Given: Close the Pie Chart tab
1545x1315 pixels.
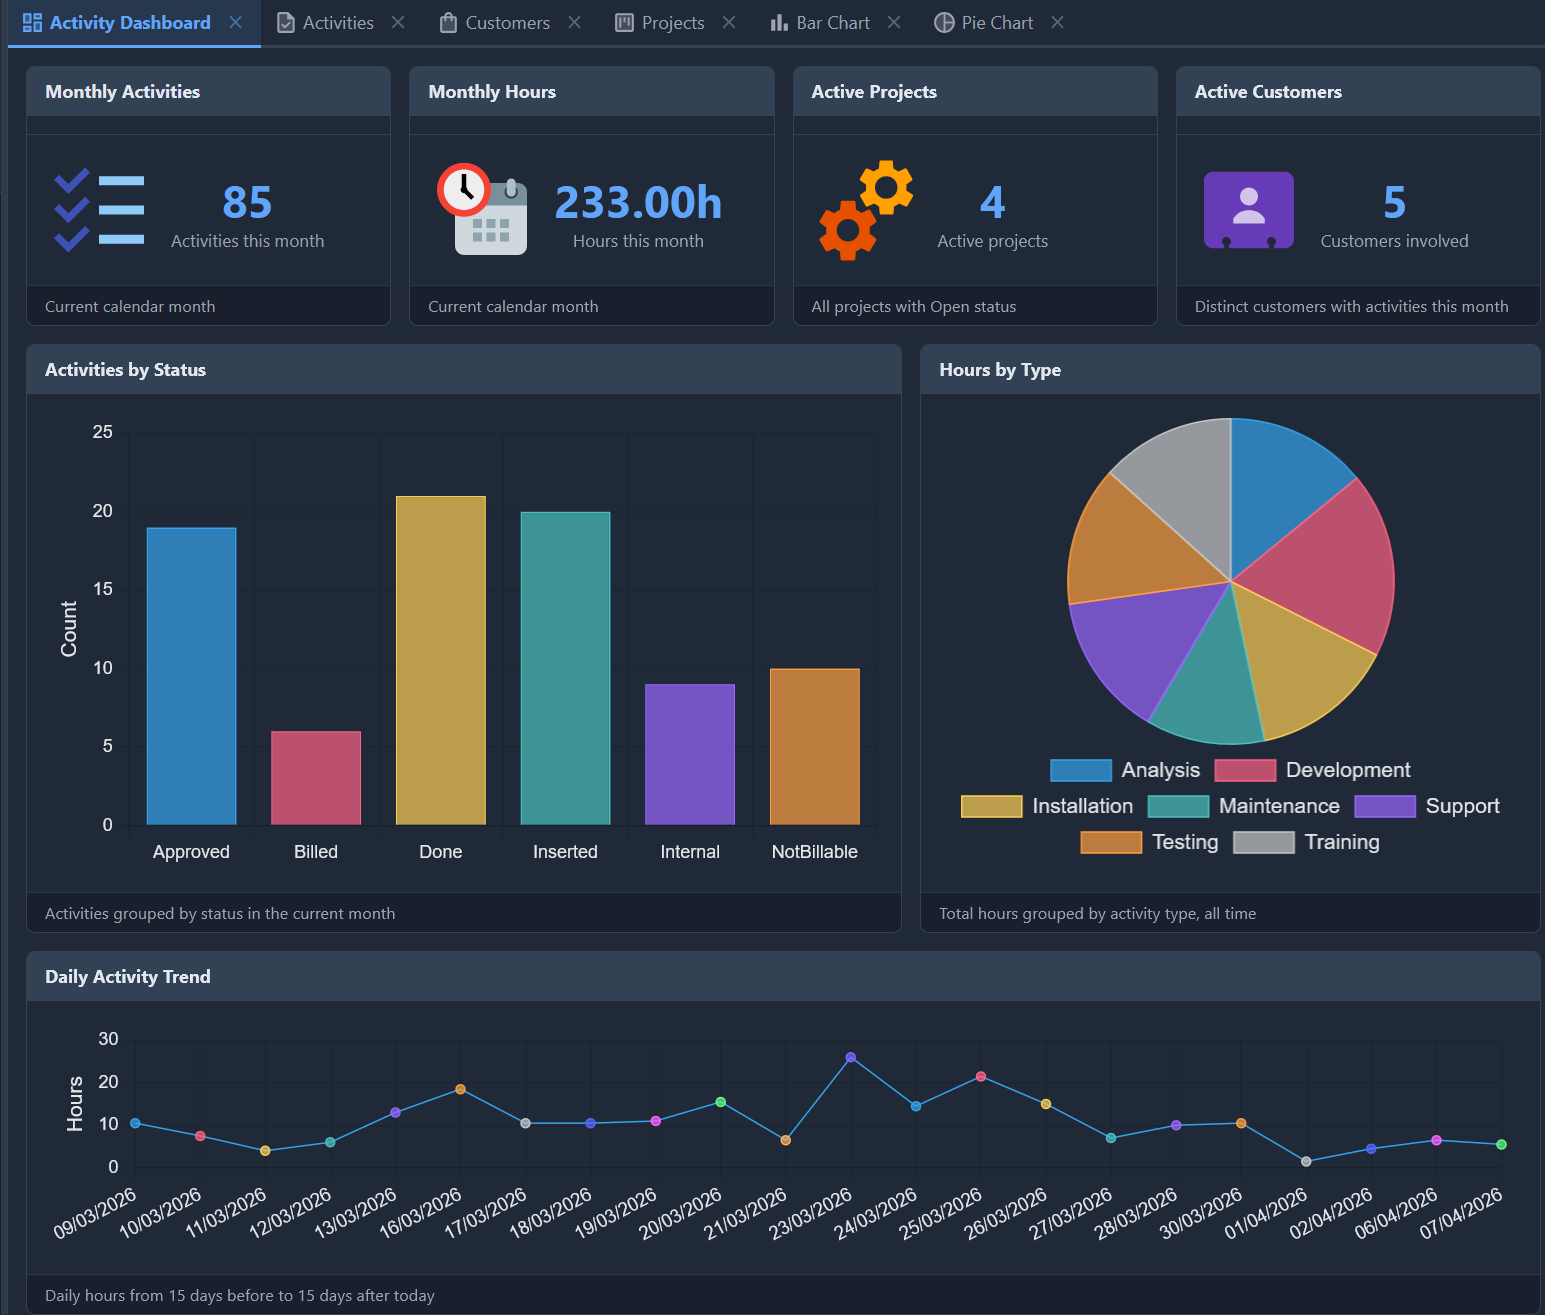Looking at the screenshot, I should tap(1057, 21).
